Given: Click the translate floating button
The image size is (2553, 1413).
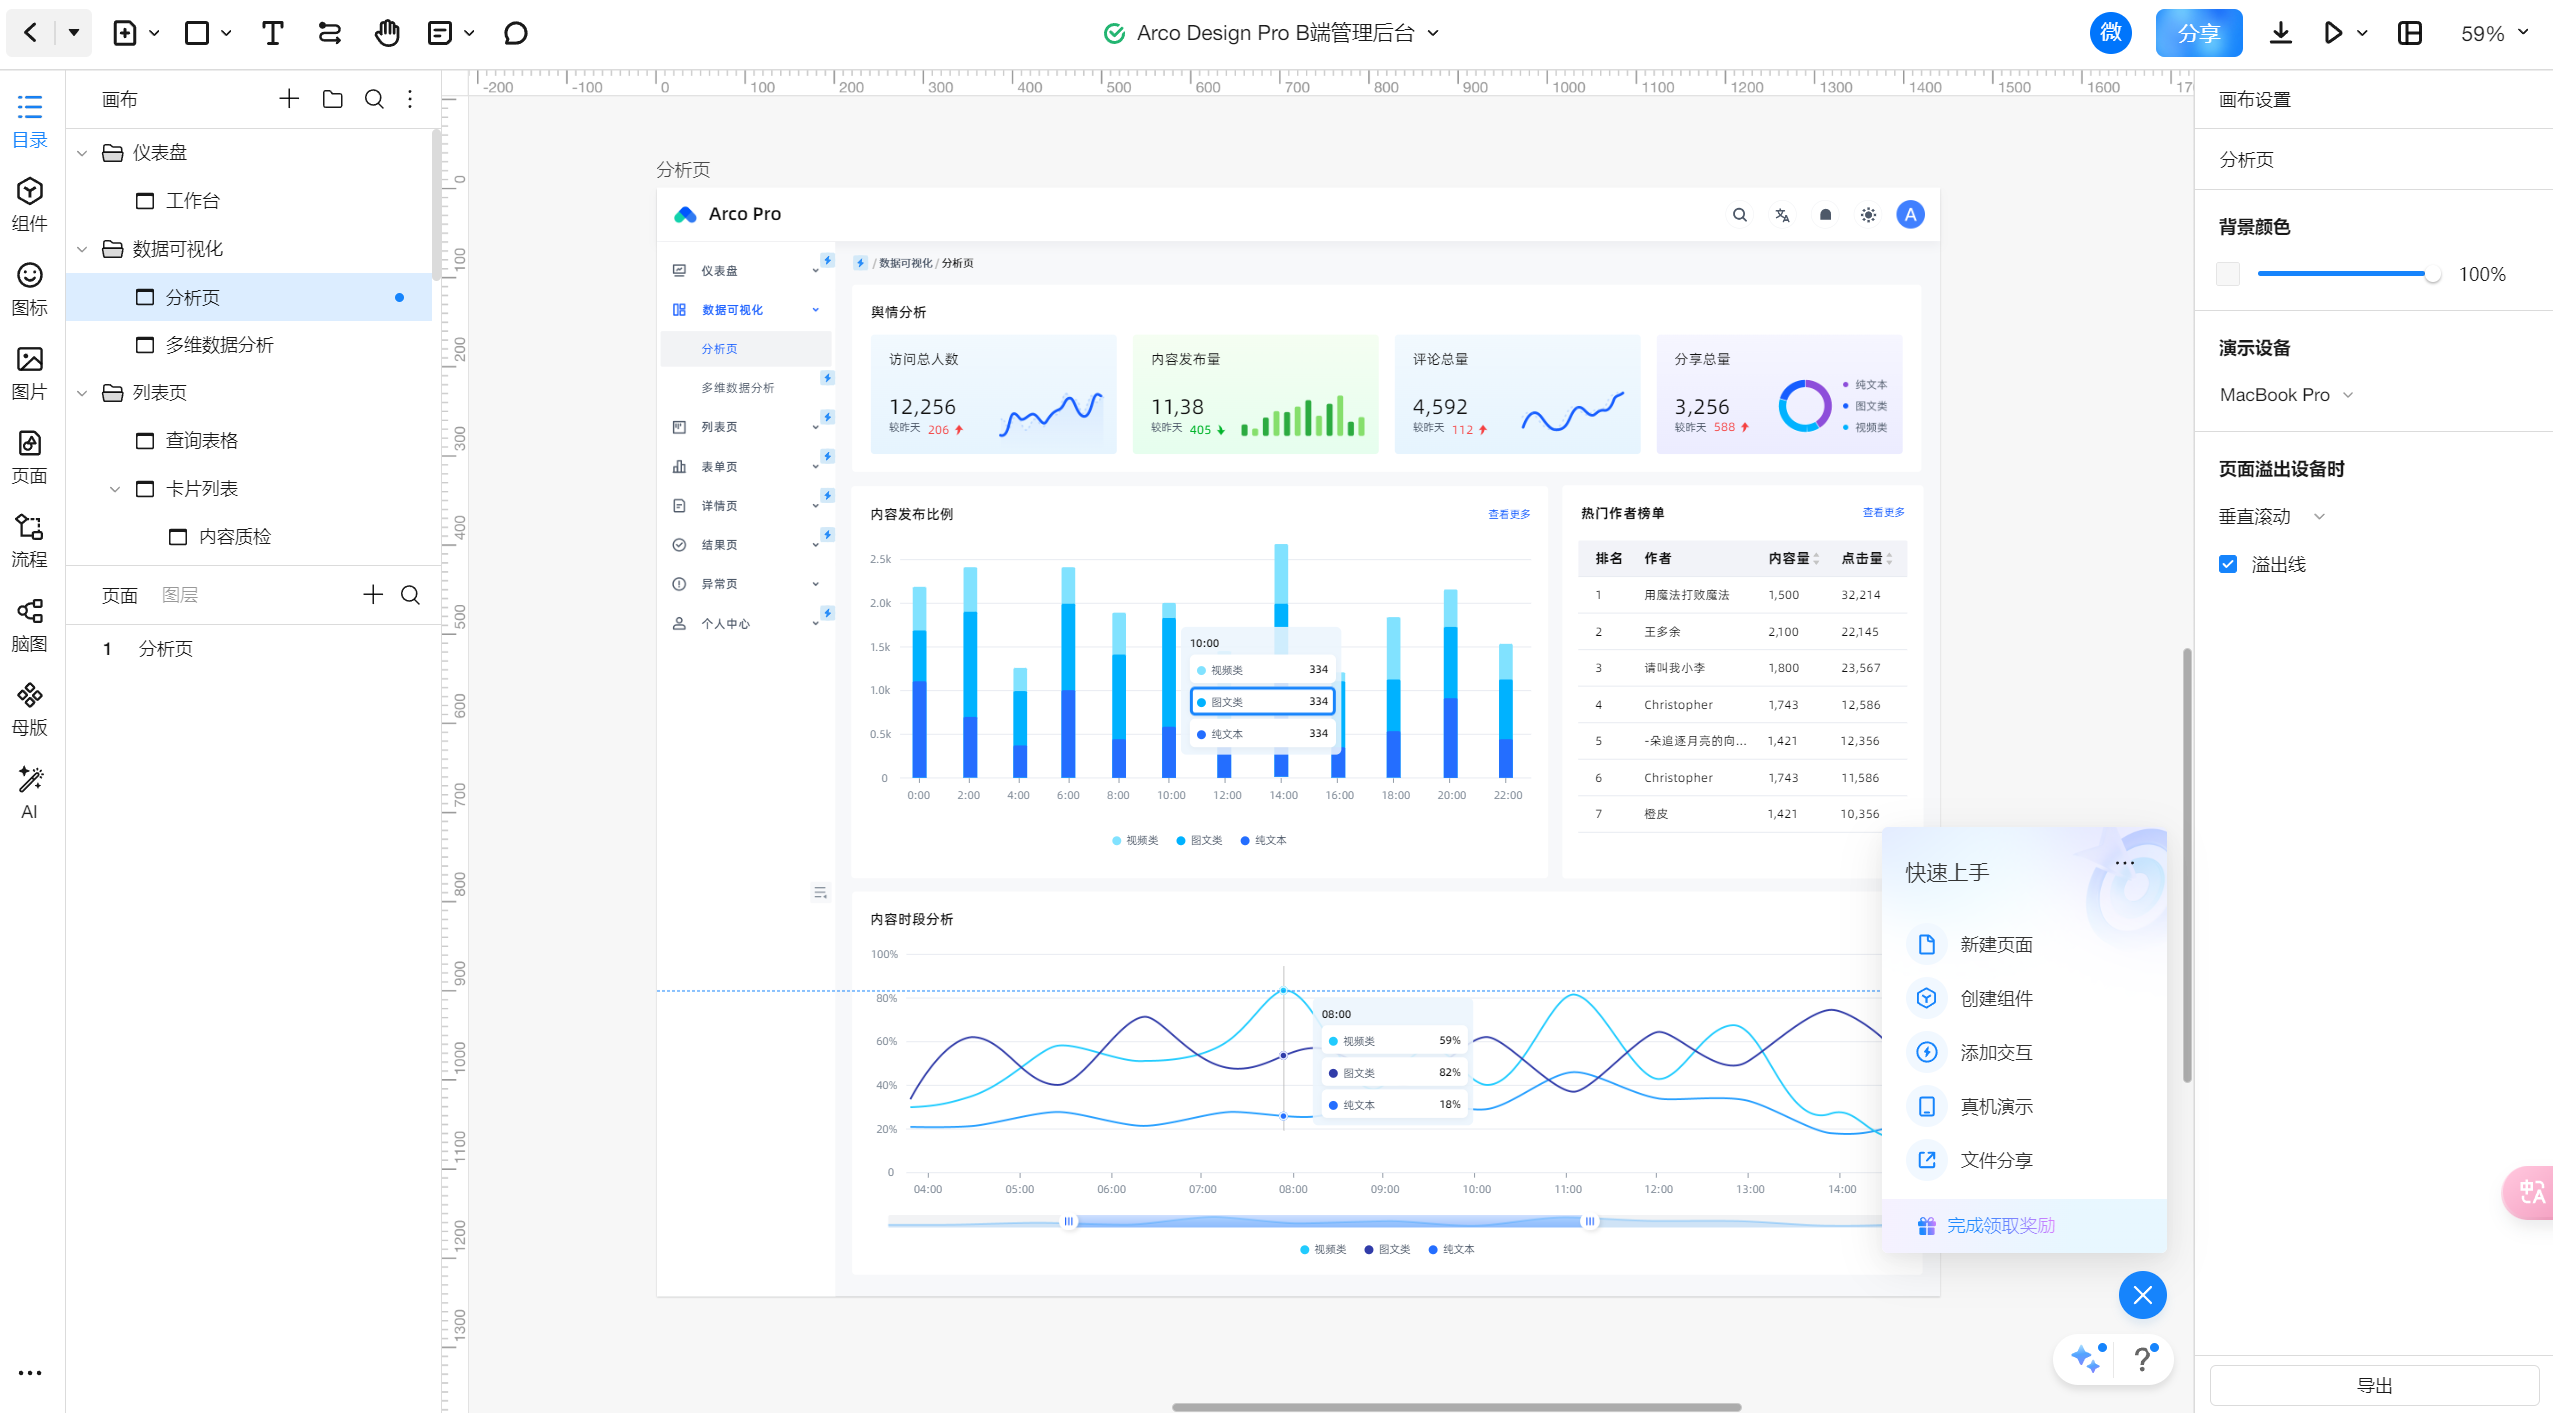Looking at the screenshot, I should [x=2530, y=1192].
